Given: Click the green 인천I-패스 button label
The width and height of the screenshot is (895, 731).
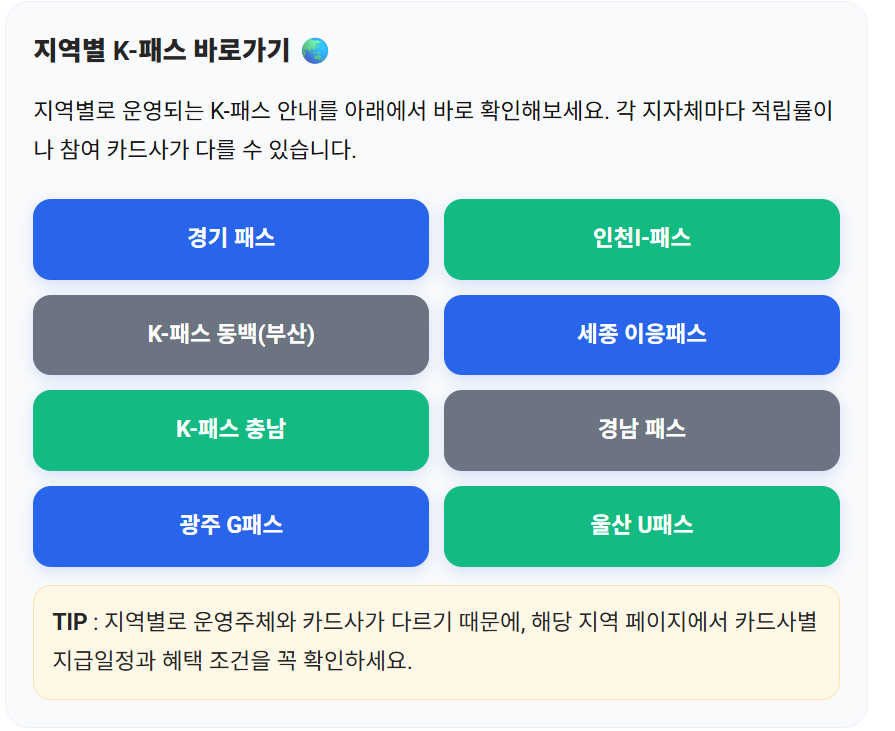Looking at the screenshot, I should [643, 240].
